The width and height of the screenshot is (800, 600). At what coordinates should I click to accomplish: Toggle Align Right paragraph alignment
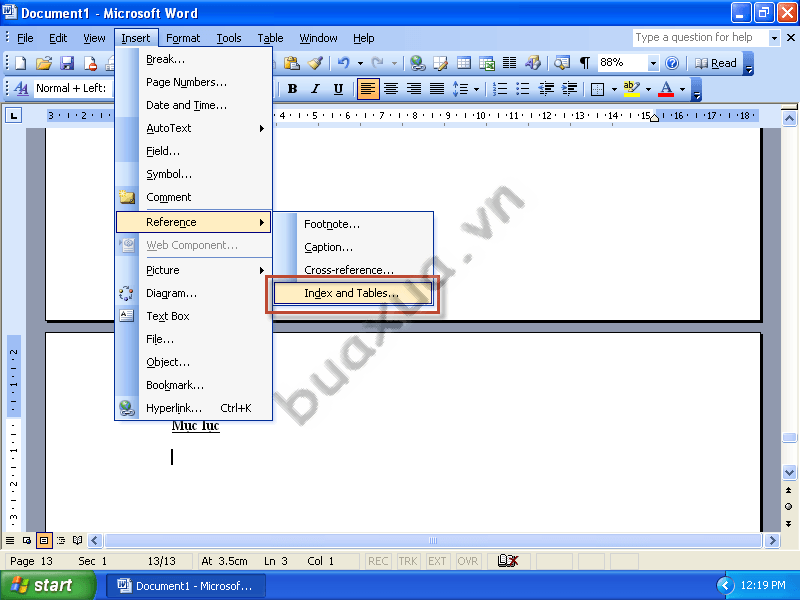pos(414,89)
